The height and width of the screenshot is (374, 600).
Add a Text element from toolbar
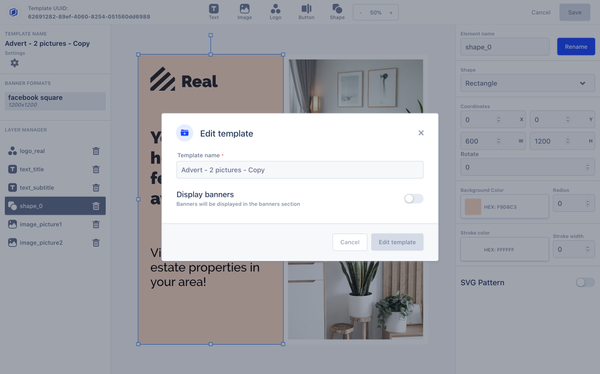pyautogui.click(x=214, y=12)
